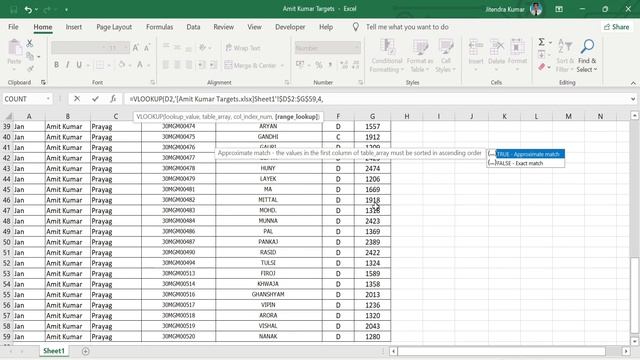The height and width of the screenshot is (360, 640).
Task: Open Conditional Formatting menu
Action: (x=387, y=56)
